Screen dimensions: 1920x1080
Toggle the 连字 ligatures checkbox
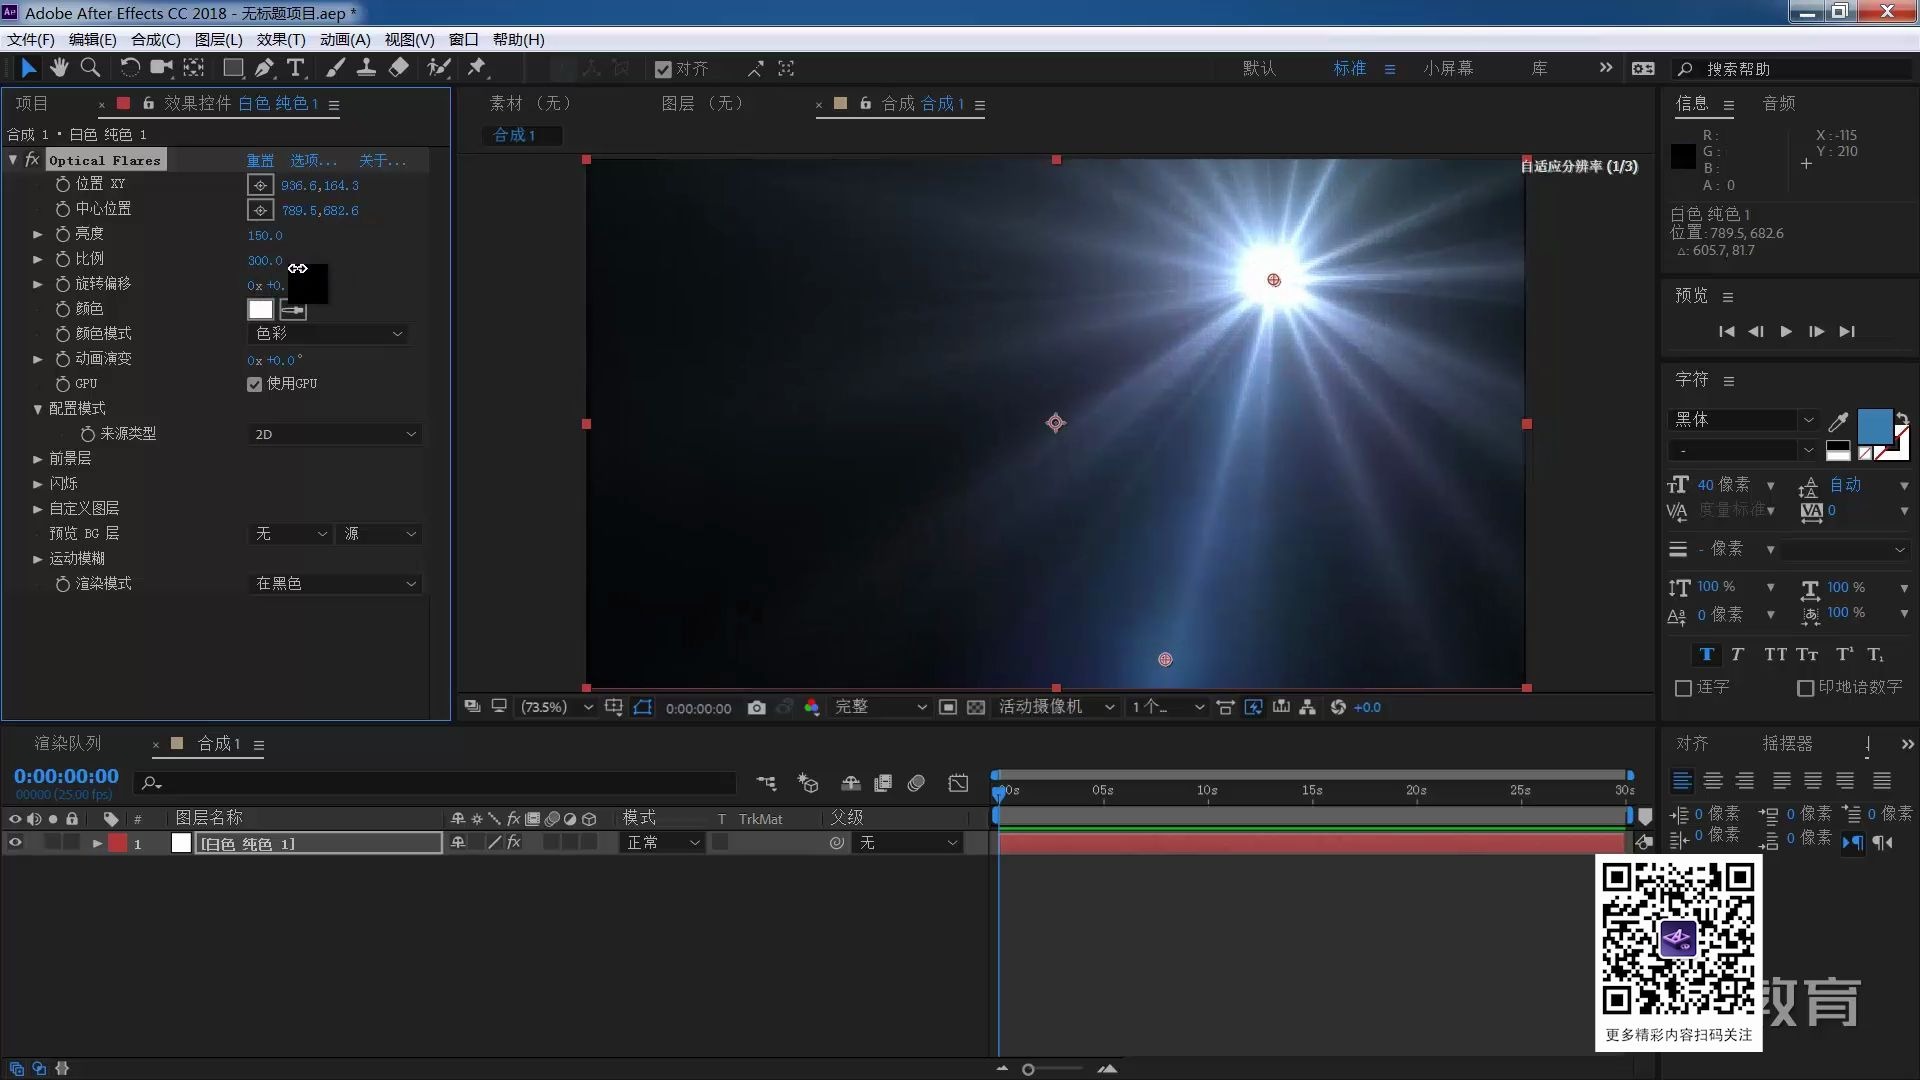[1683, 688]
